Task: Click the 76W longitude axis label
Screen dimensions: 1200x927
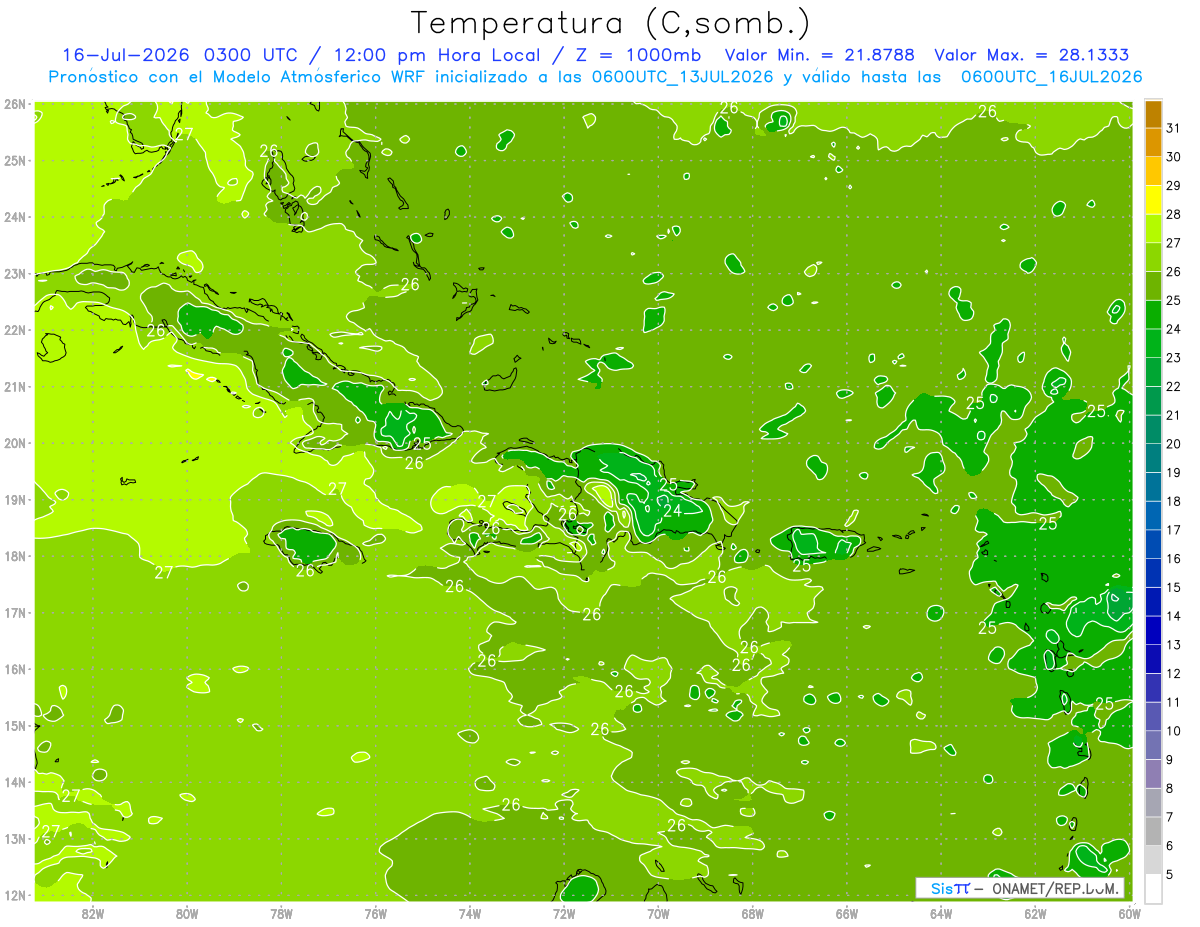Action: [x=376, y=913]
